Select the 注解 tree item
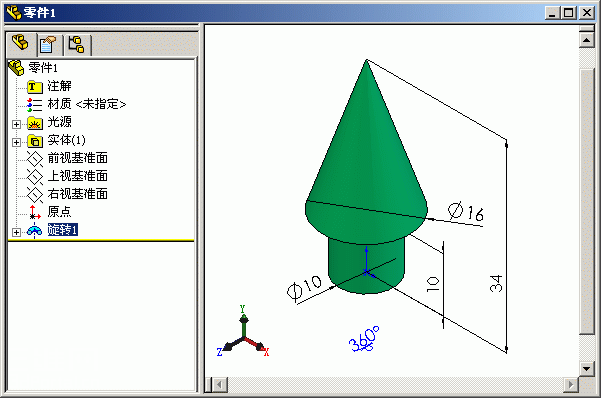601x398 pixels. 59,86
